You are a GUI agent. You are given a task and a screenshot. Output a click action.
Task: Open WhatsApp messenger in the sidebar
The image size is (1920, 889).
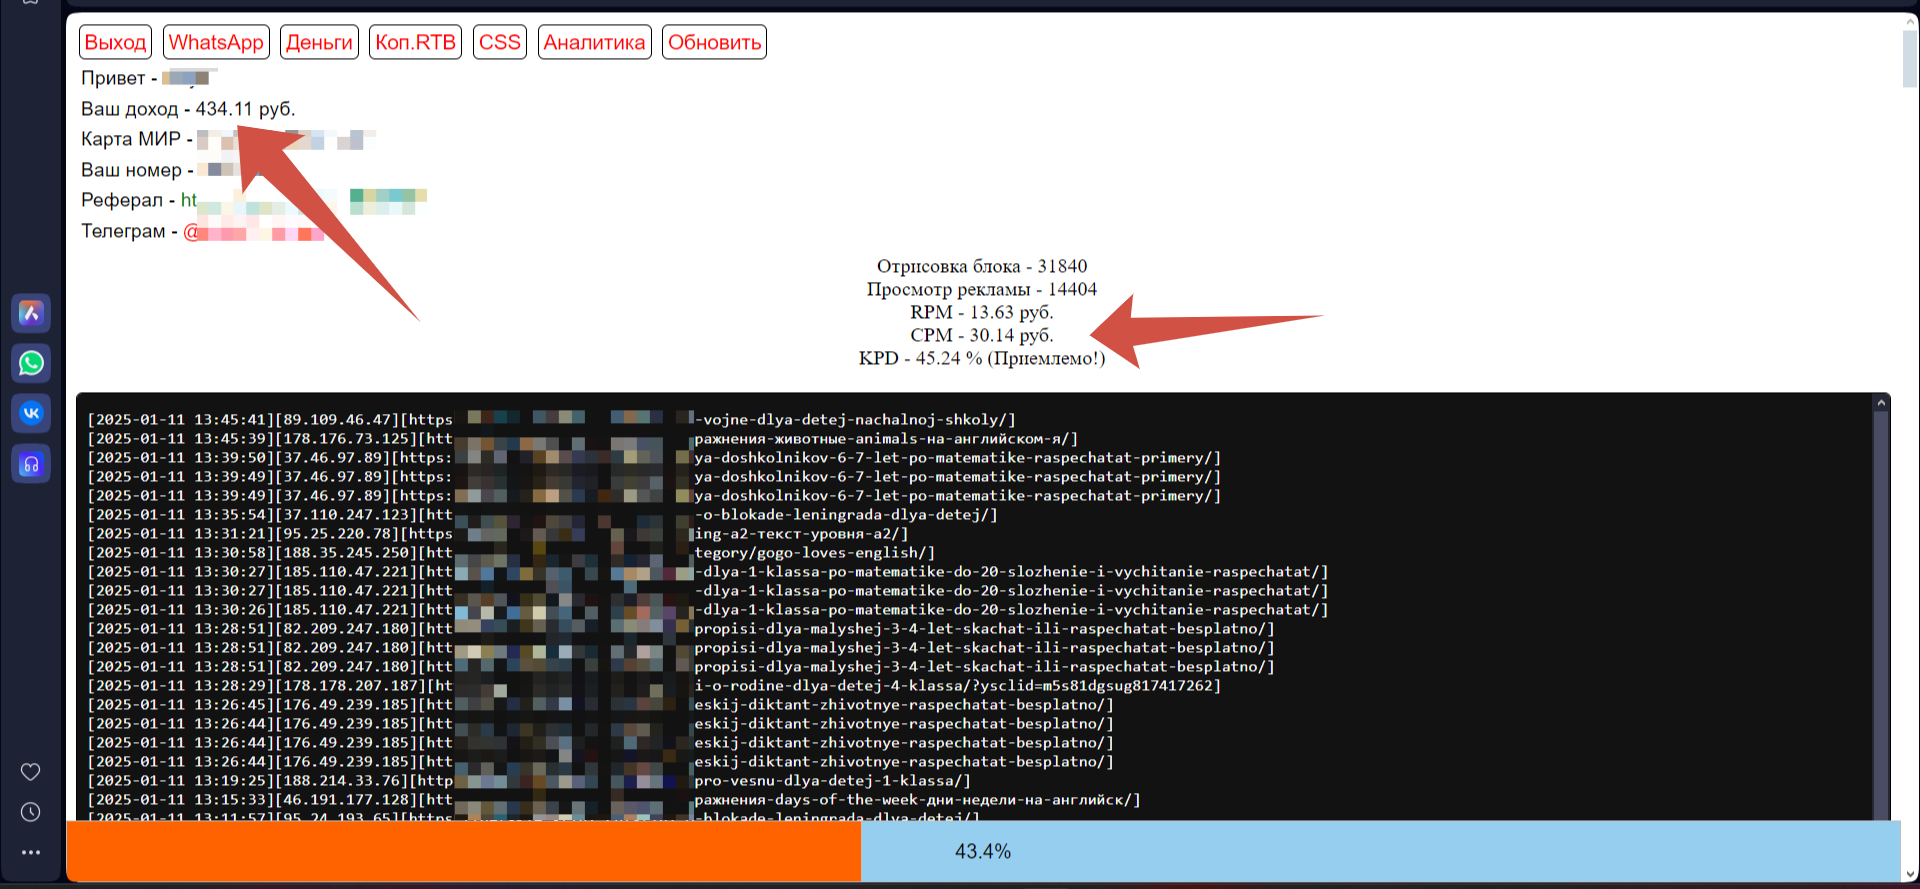(31, 363)
